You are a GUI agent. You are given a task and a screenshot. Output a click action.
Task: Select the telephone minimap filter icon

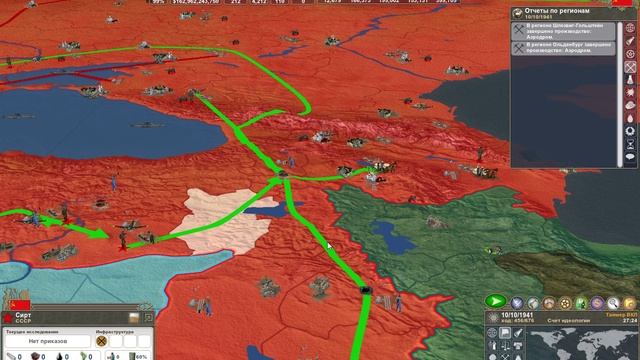tap(518, 346)
